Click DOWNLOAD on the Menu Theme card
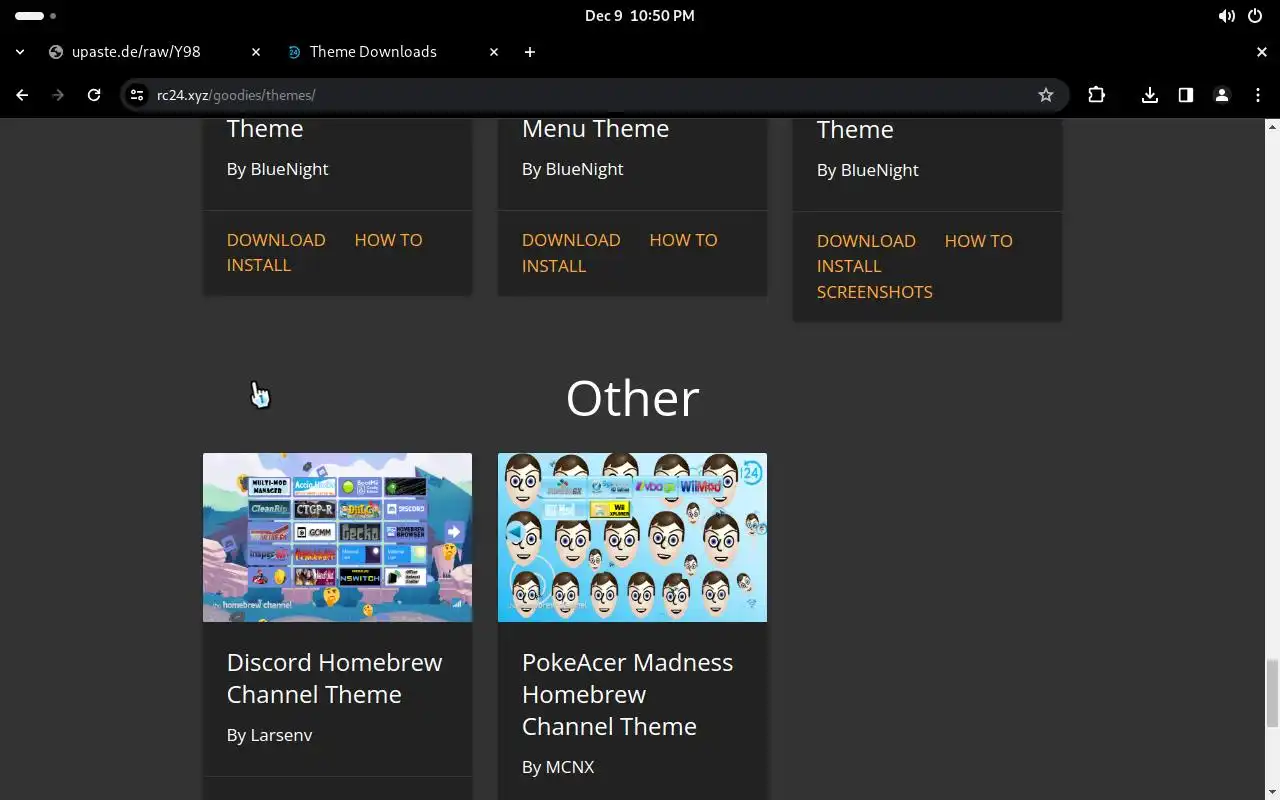The width and height of the screenshot is (1280, 800). click(x=571, y=240)
